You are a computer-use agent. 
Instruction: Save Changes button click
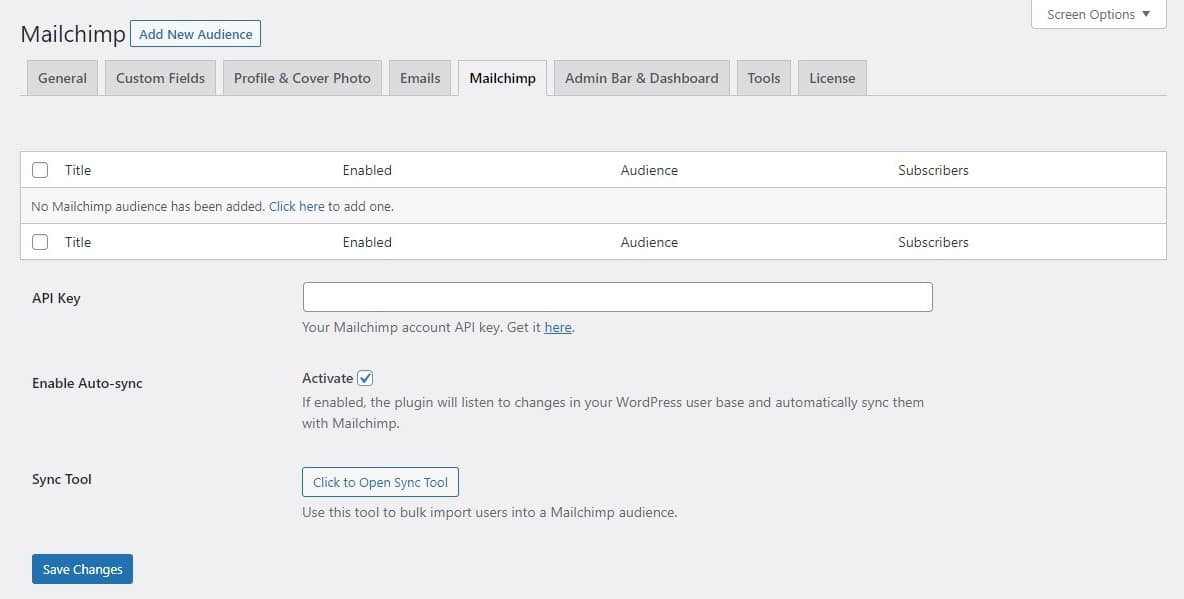82,570
